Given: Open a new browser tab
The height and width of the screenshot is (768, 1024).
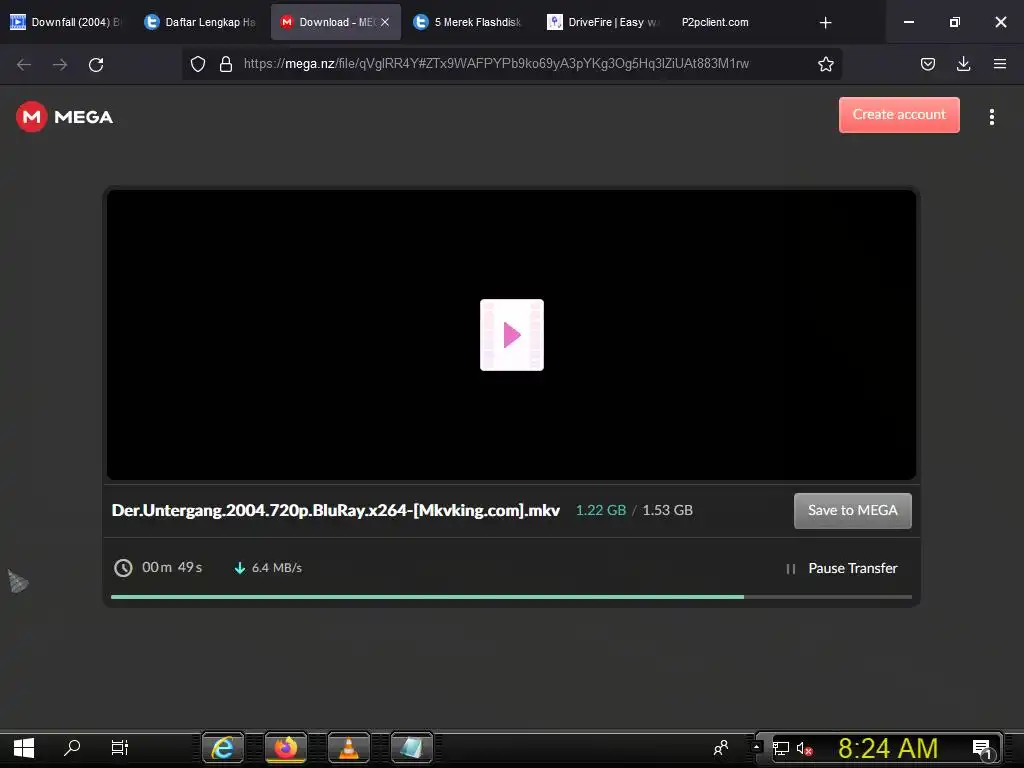Looking at the screenshot, I should 825,23.
